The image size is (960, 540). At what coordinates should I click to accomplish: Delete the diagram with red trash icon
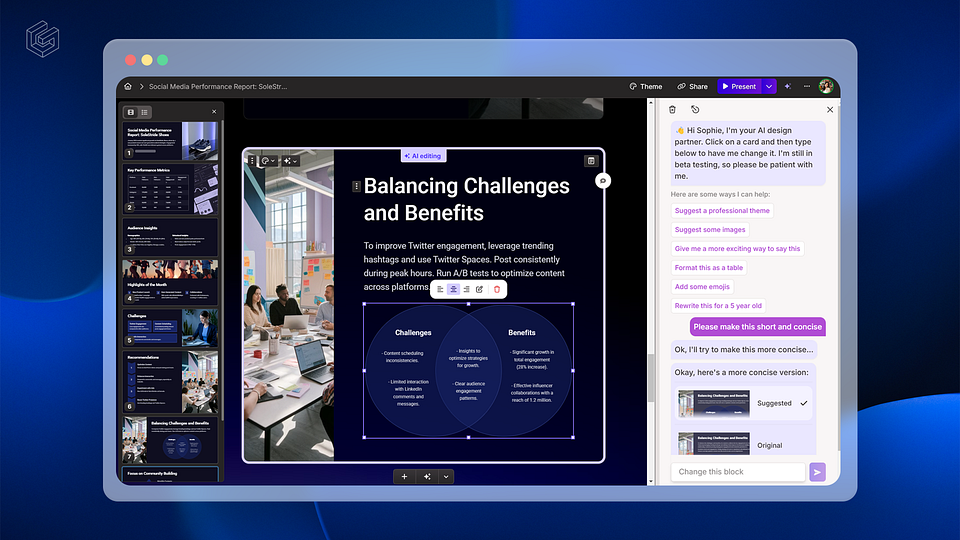tap(497, 289)
